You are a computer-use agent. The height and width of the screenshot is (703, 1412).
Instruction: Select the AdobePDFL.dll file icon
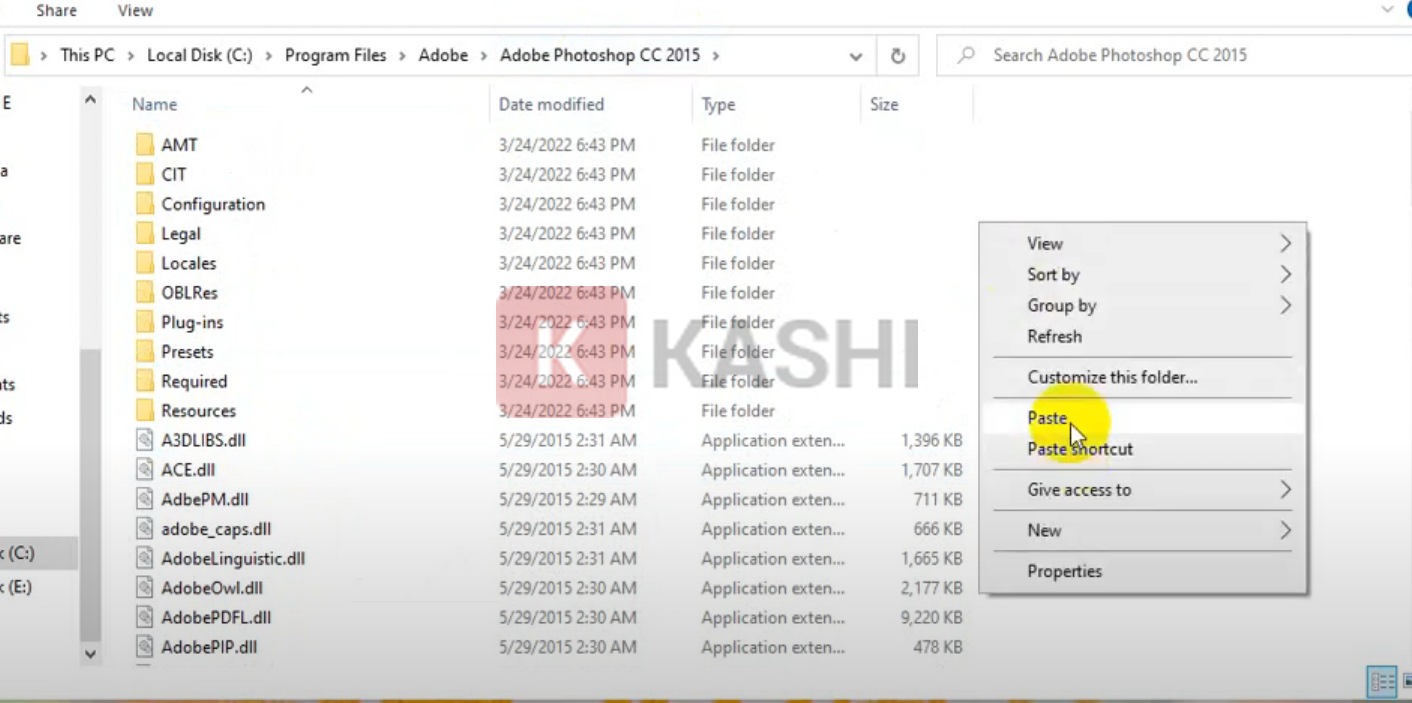tap(145, 618)
